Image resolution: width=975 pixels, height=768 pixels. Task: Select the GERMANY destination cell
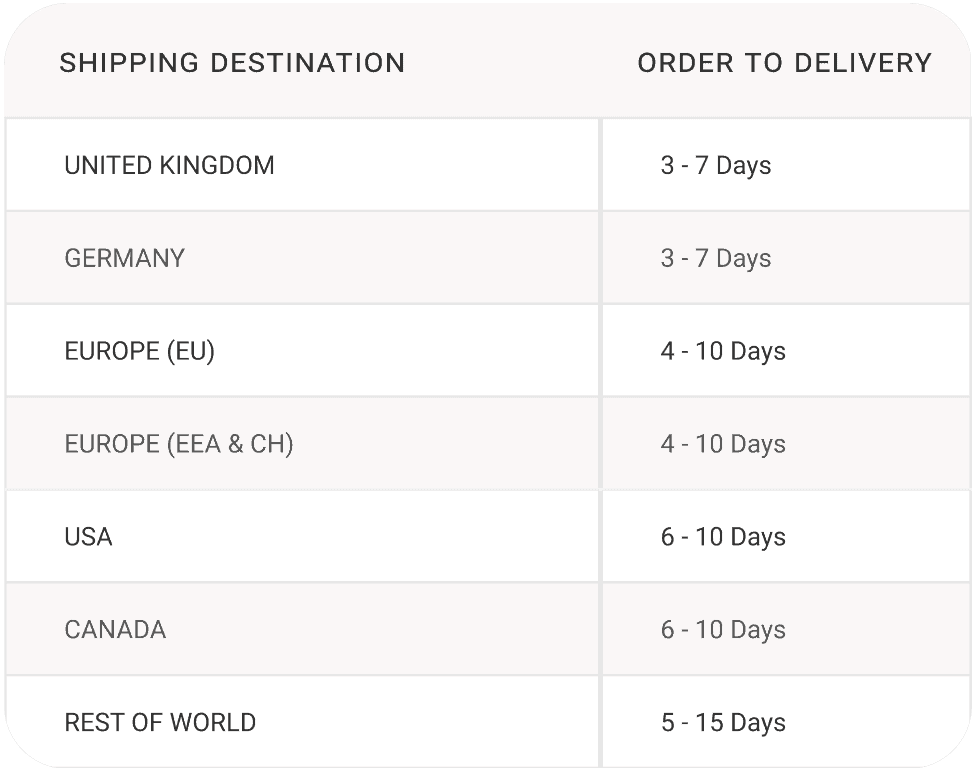[302, 258]
